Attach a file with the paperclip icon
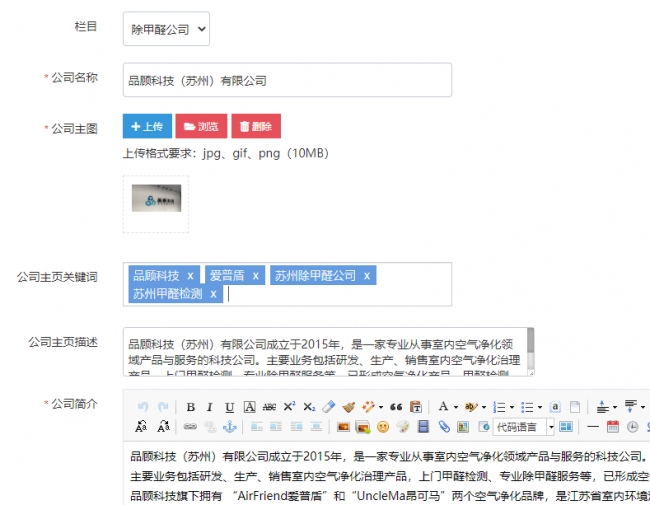Image resolution: width=650 pixels, height=505 pixels. point(444,427)
